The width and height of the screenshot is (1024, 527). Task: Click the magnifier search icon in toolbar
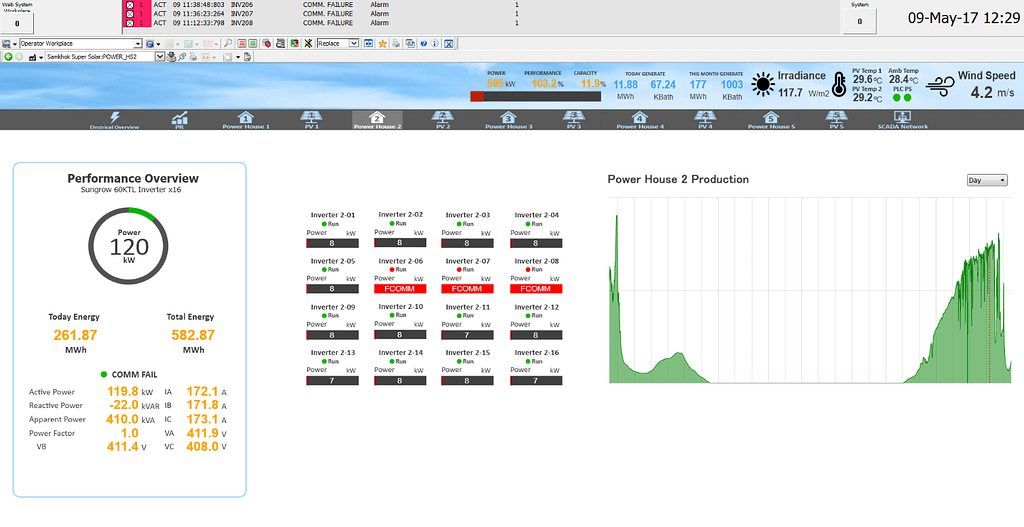(x=228, y=44)
